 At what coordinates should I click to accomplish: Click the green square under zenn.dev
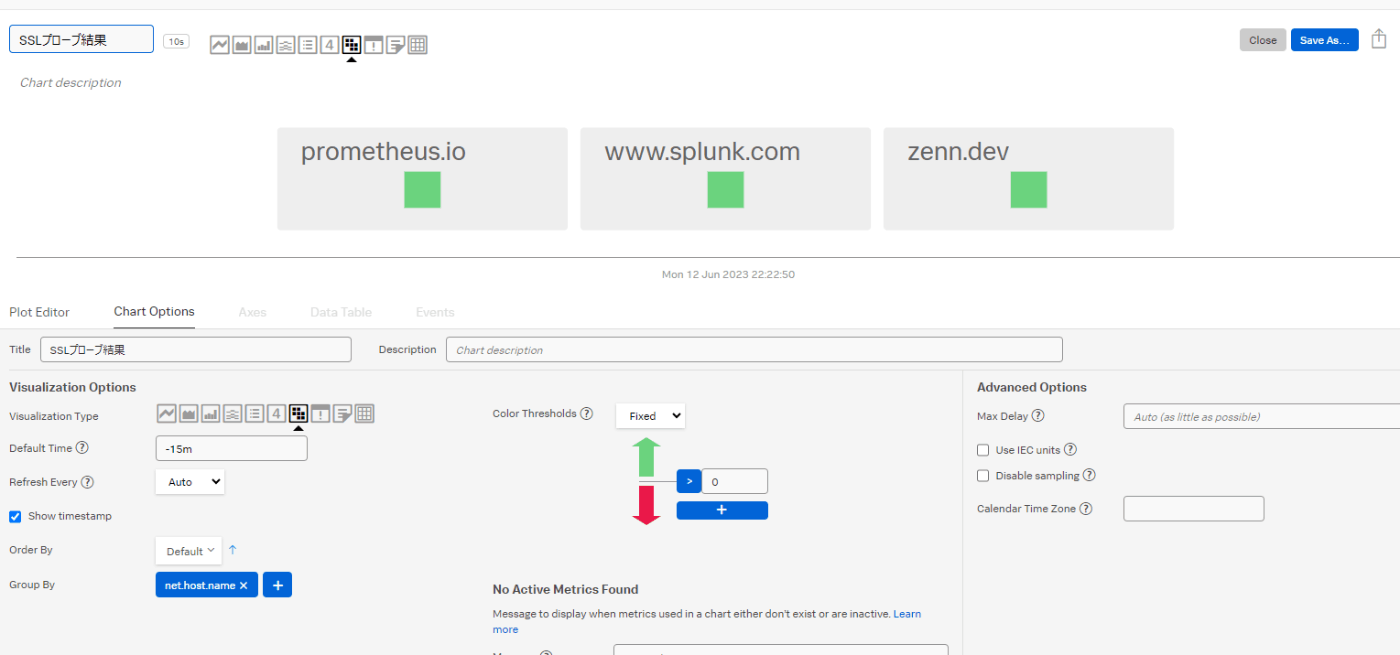click(1028, 190)
